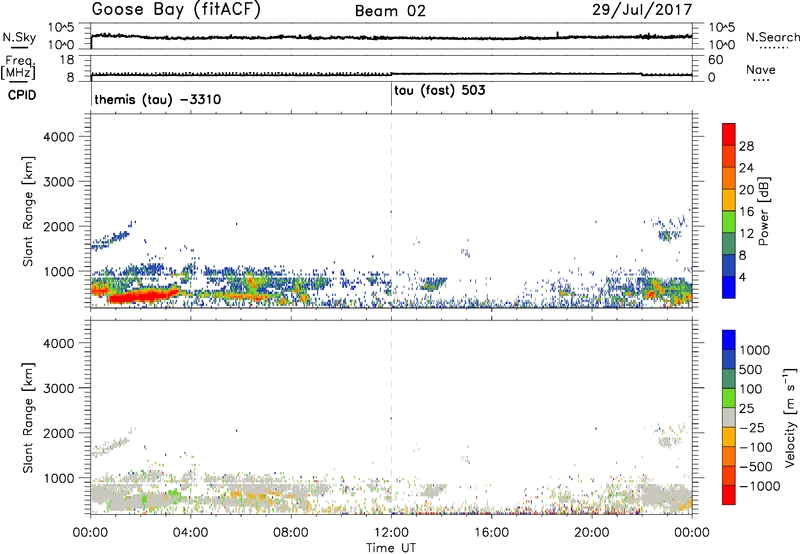
Task: Click the "18" frequency axis tick
Action: [x=67, y=60]
